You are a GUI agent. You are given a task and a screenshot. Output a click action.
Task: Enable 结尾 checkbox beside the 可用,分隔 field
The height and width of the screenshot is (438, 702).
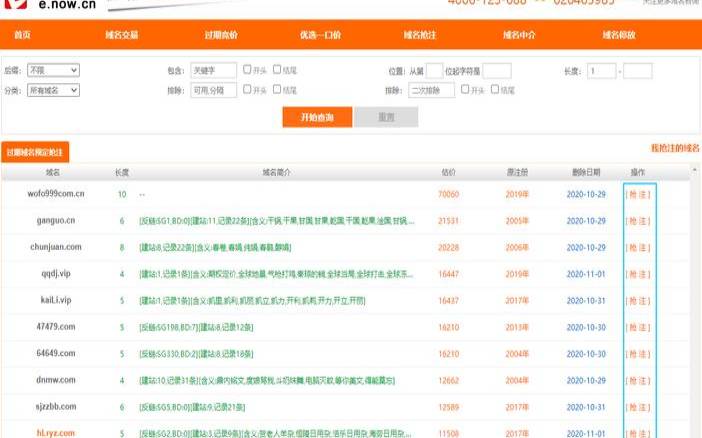point(277,89)
